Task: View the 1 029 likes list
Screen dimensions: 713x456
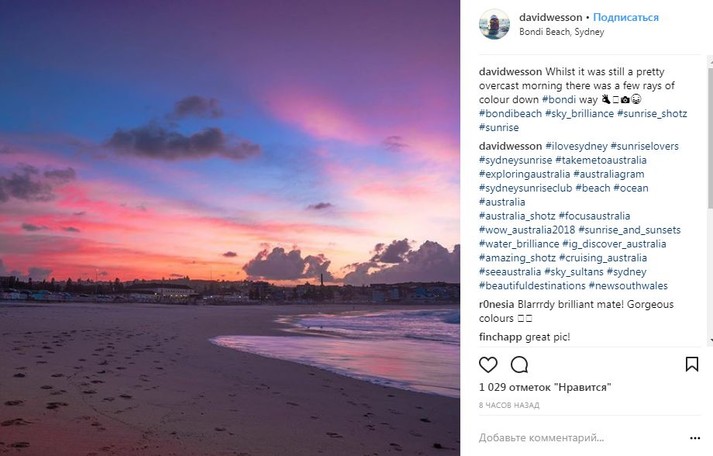Action: [544, 388]
